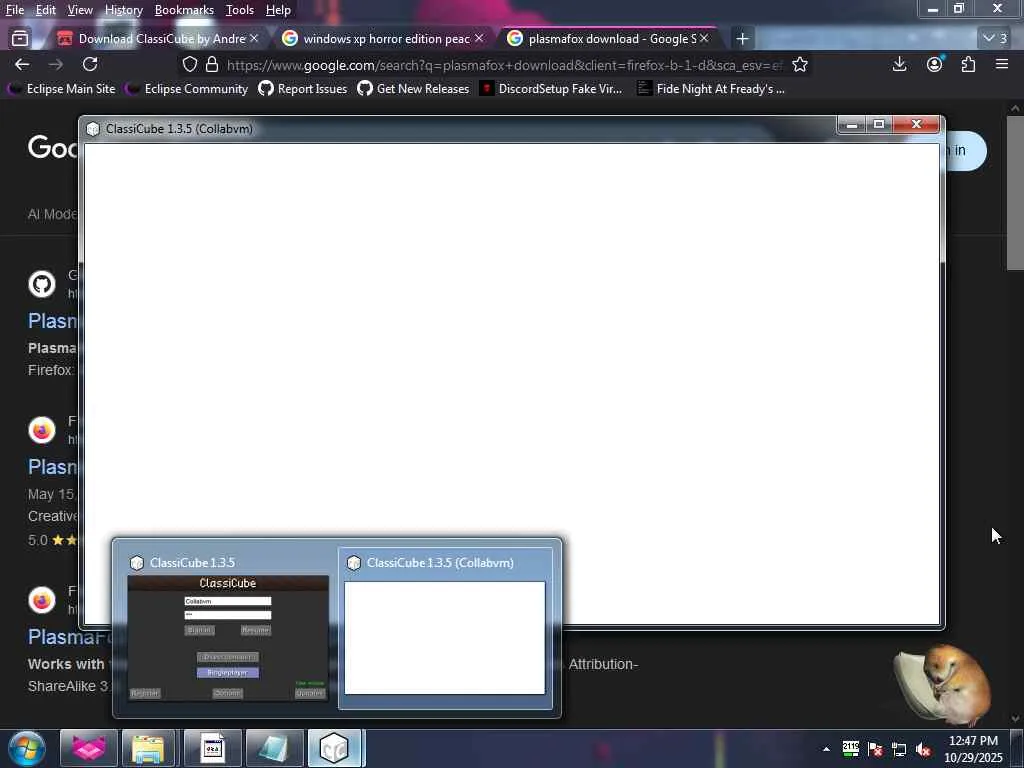
Task: Reload the current Google page
Action: tap(90, 64)
